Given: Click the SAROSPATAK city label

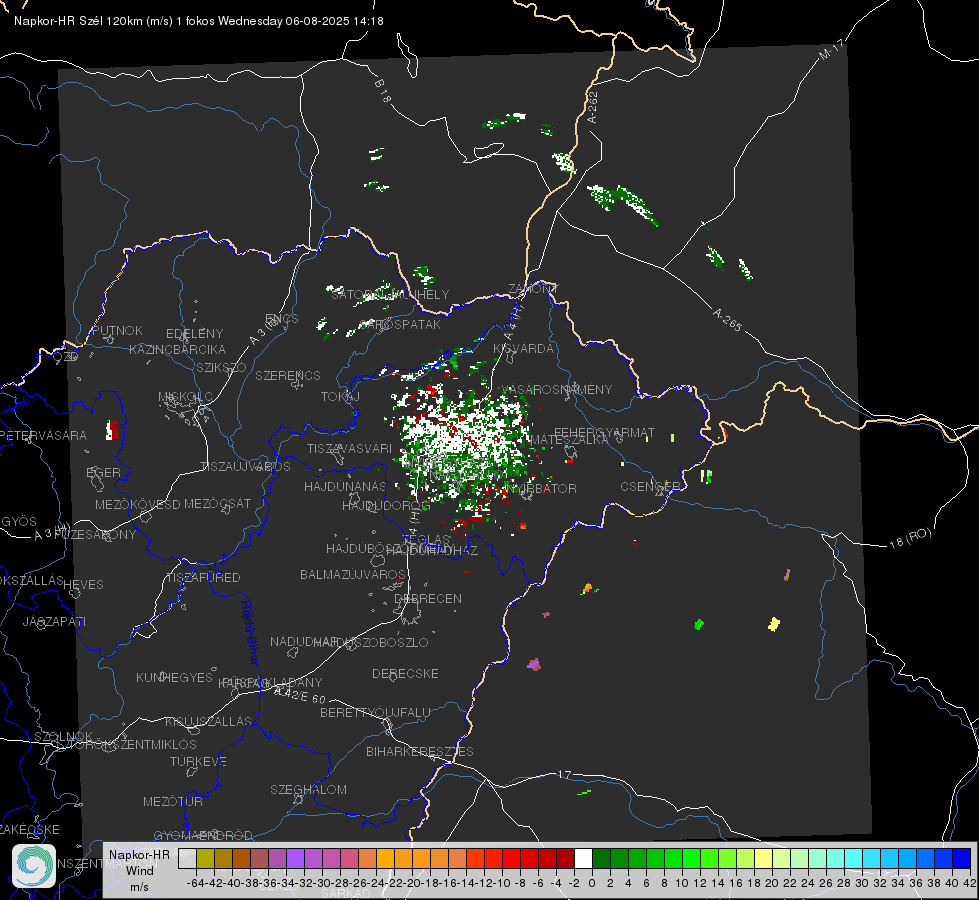Looking at the screenshot, I should point(400,325).
